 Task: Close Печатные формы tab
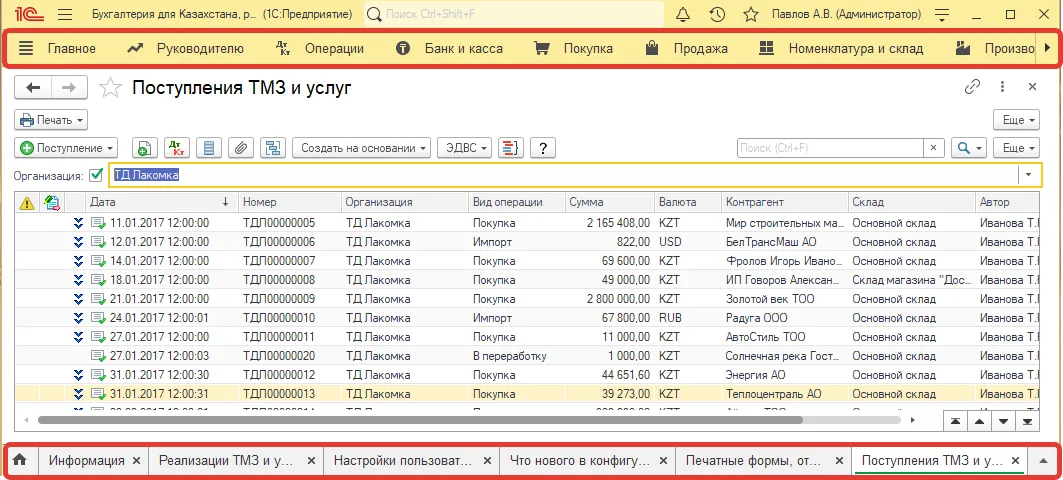click(839, 460)
